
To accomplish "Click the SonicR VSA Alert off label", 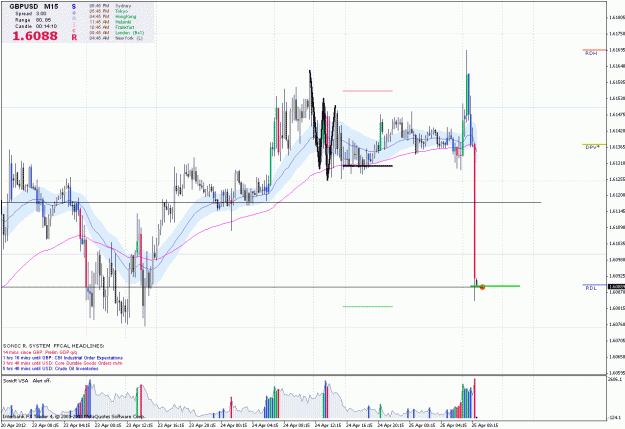I will click(x=27, y=381).
